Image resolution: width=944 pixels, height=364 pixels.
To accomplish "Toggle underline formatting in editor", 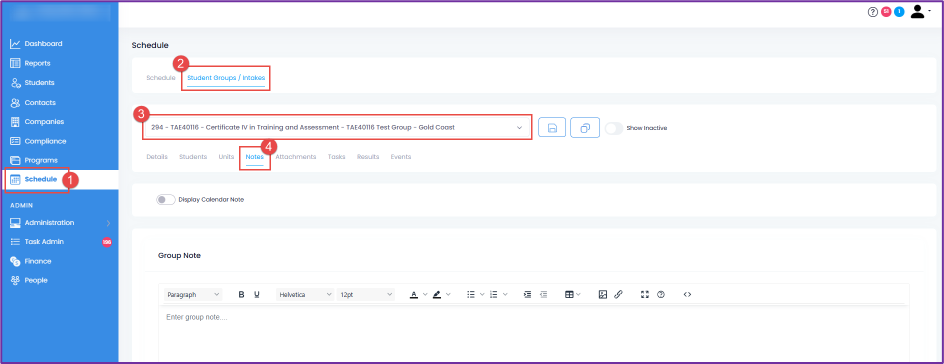I will click(257, 295).
